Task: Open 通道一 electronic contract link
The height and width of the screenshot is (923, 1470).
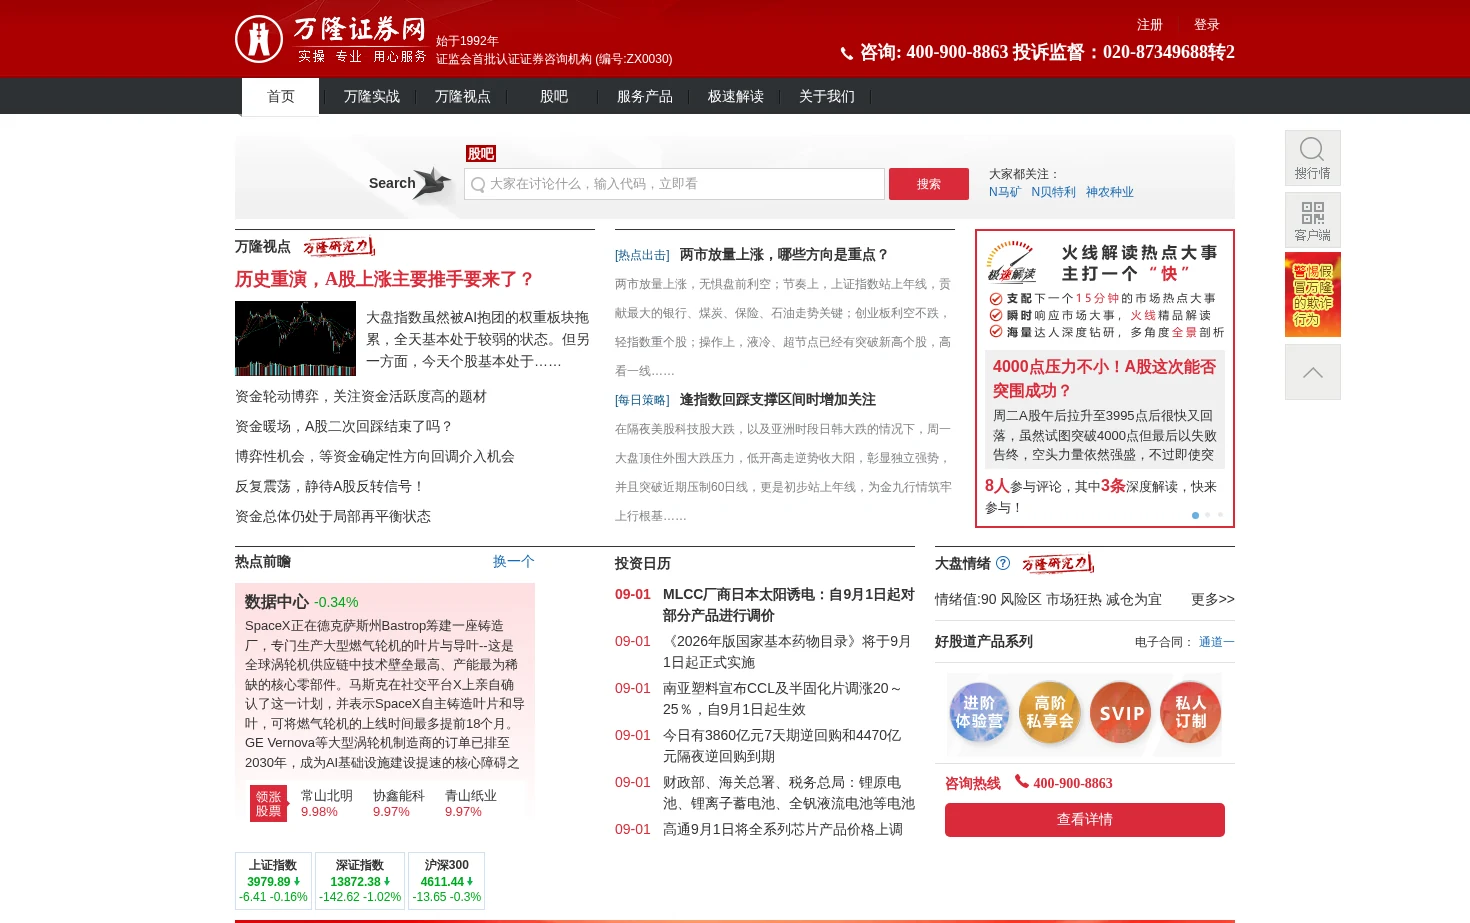Action: (x=1217, y=642)
